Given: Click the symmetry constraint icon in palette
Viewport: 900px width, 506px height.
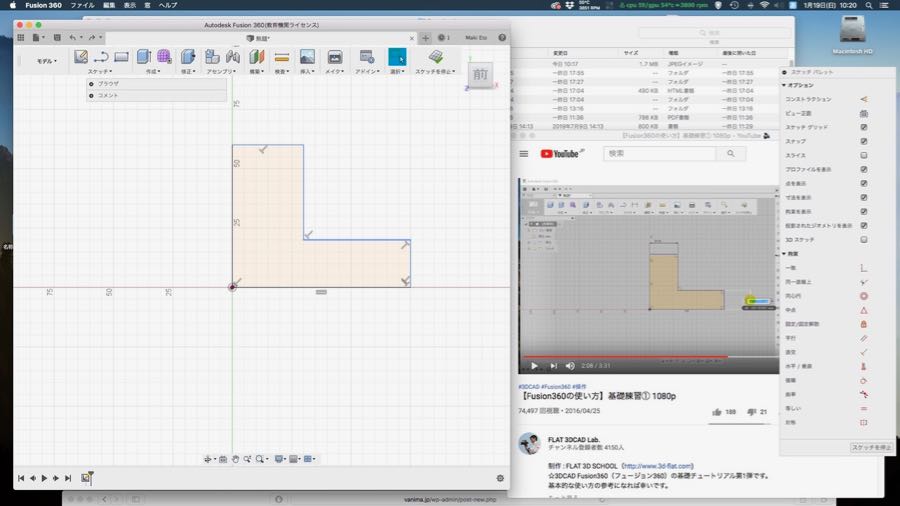Looking at the screenshot, I should [863, 422].
